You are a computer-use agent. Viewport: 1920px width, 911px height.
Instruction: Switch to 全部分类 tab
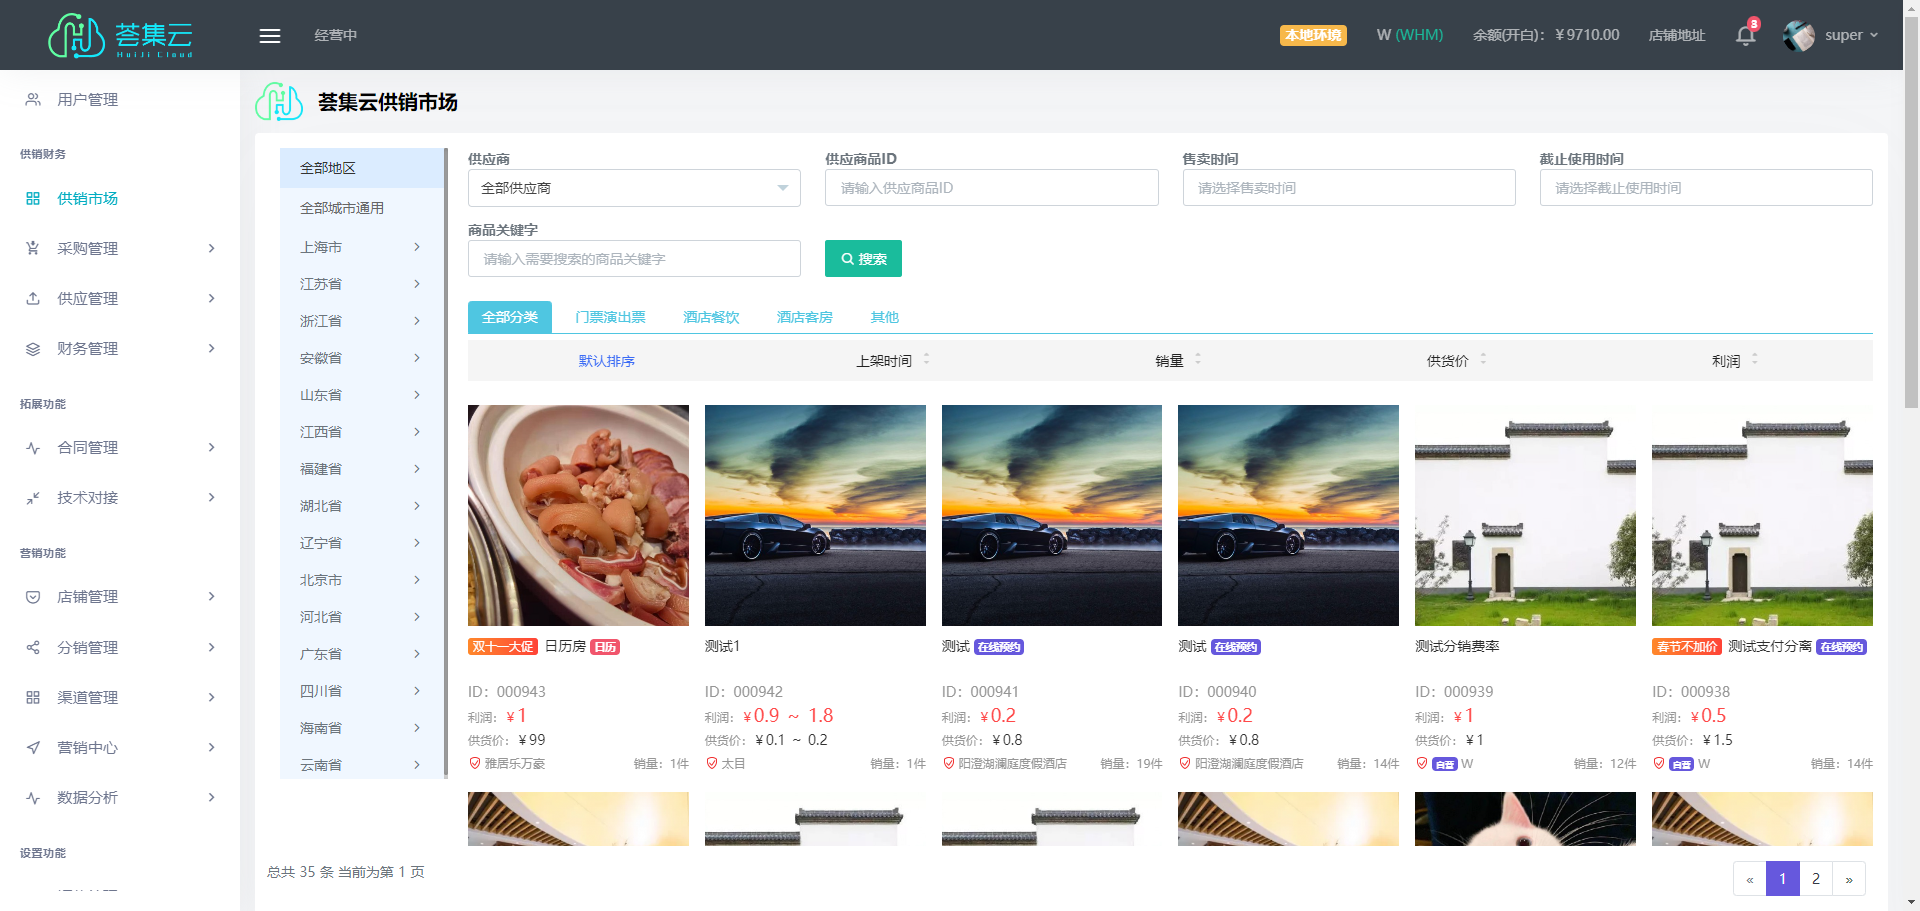point(510,317)
